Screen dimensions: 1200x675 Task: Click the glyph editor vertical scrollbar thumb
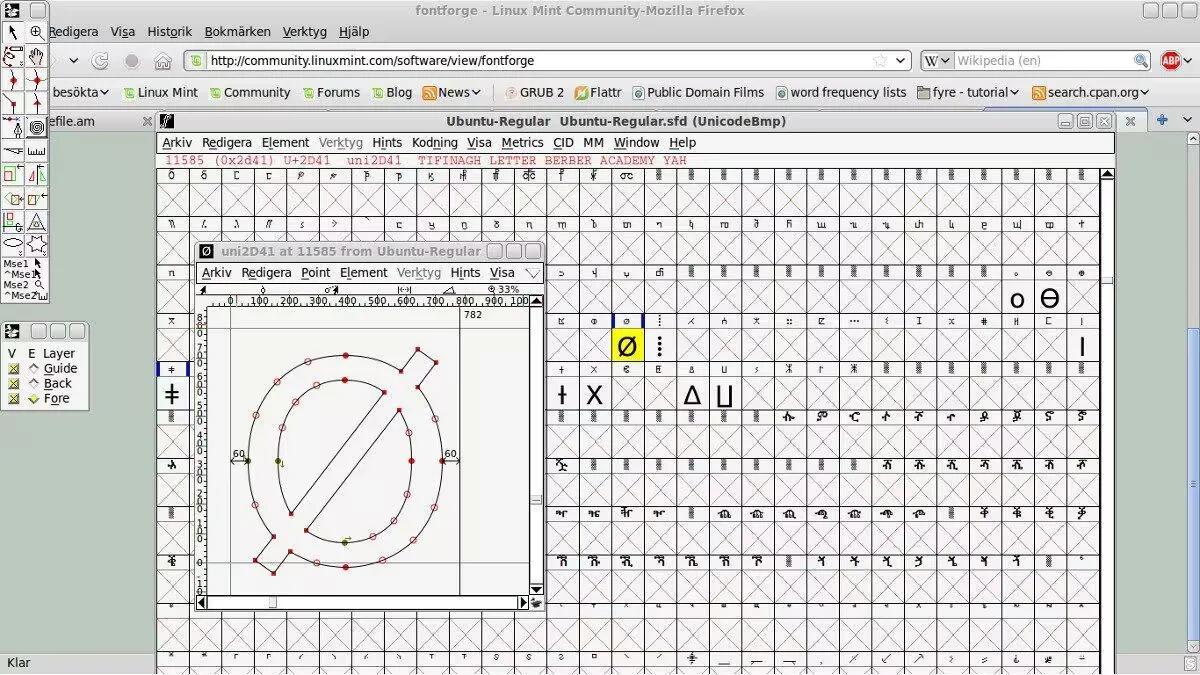coord(536,500)
